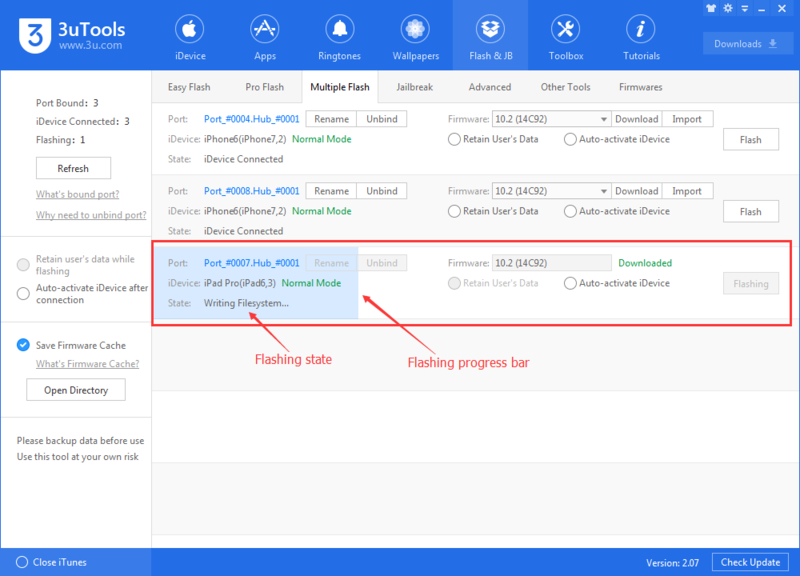Minimize the 3uTools window

tap(762, 9)
